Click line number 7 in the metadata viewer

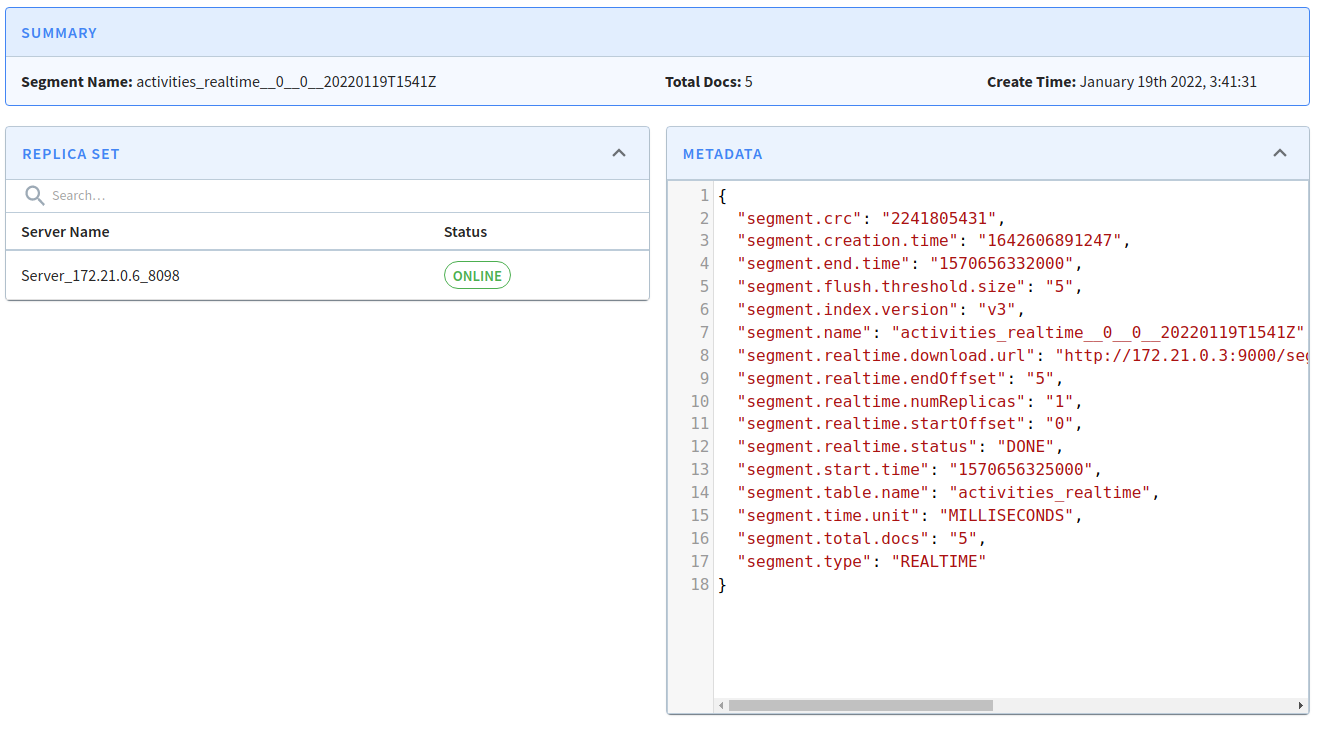coord(702,332)
